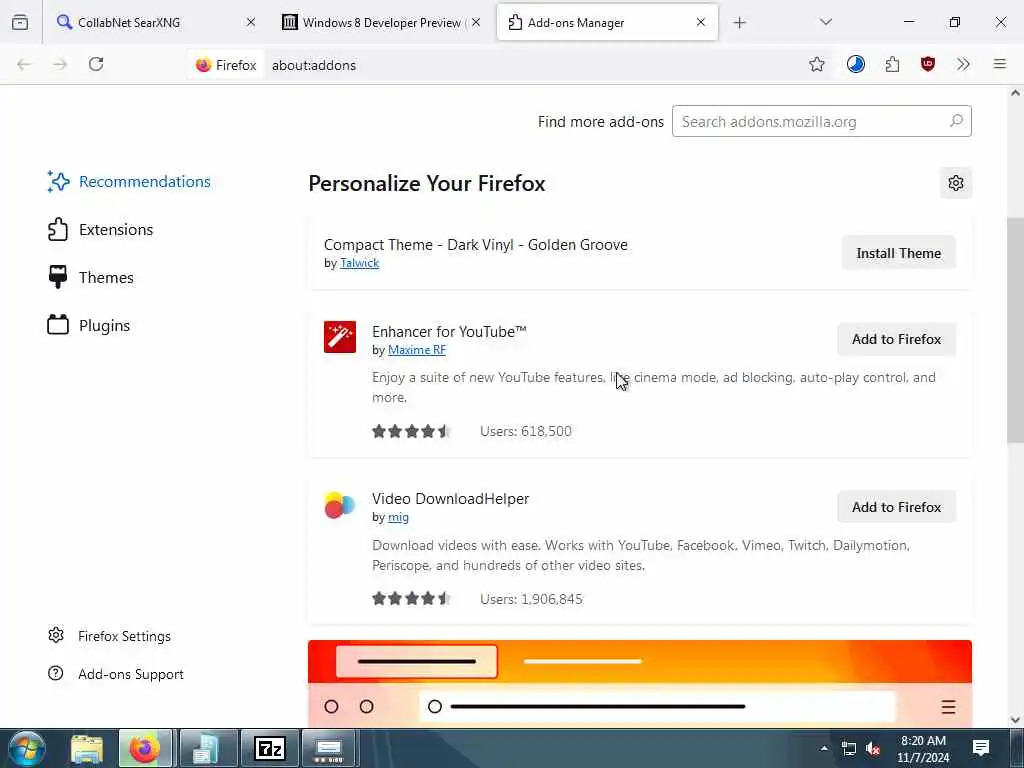Click the orange theme preview image
The height and width of the screenshot is (768, 1024).
639,684
